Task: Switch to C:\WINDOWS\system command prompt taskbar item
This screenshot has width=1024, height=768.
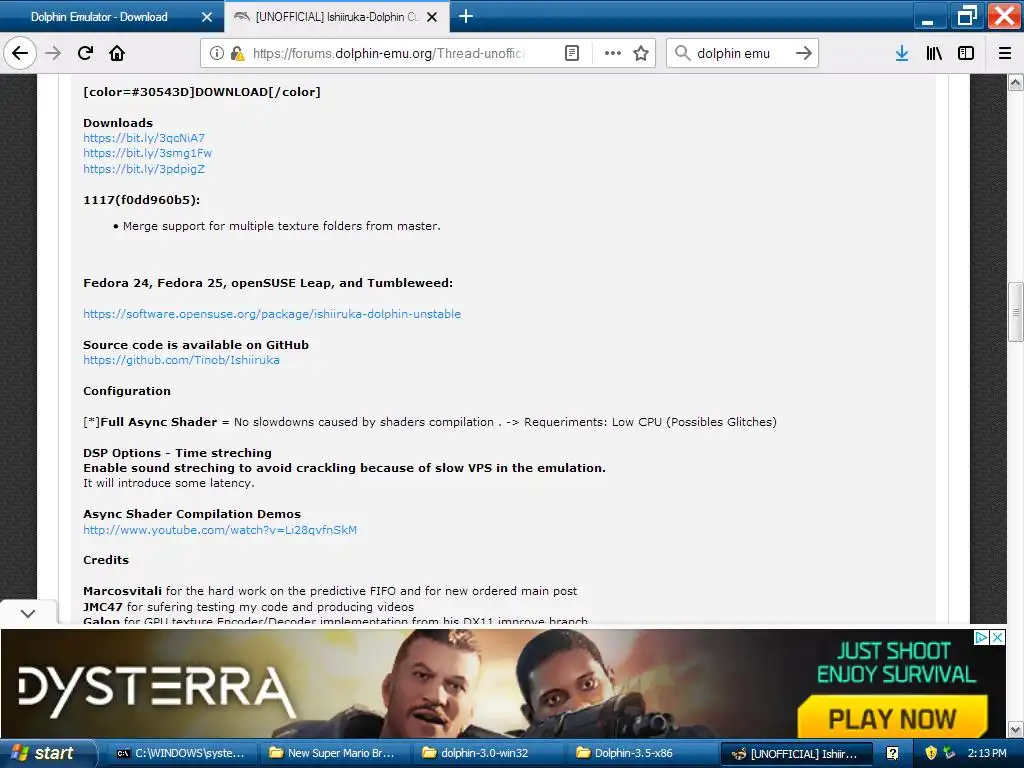Action: coord(182,753)
